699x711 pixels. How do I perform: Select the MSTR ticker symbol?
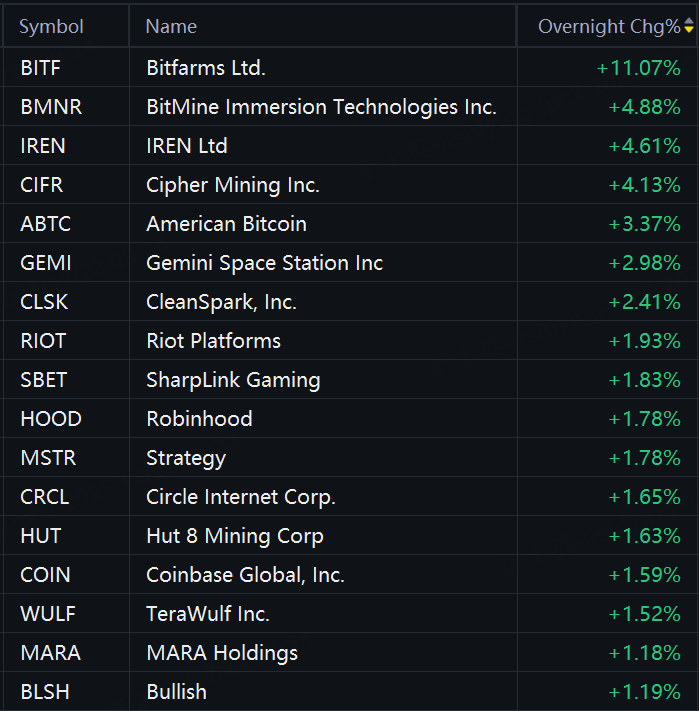click(x=48, y=458)
